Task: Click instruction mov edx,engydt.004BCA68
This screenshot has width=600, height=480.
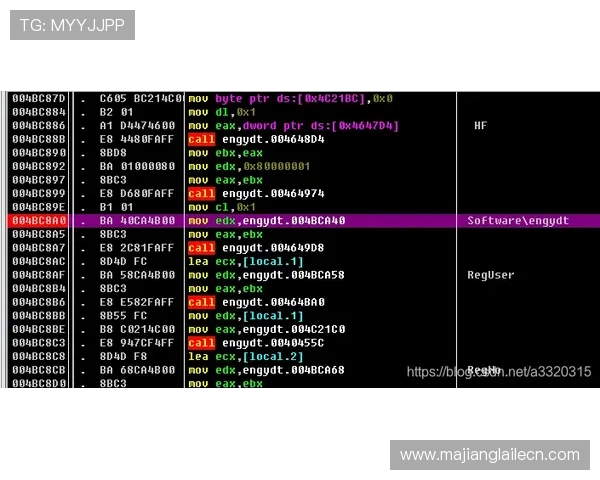Action: (266, 370)
